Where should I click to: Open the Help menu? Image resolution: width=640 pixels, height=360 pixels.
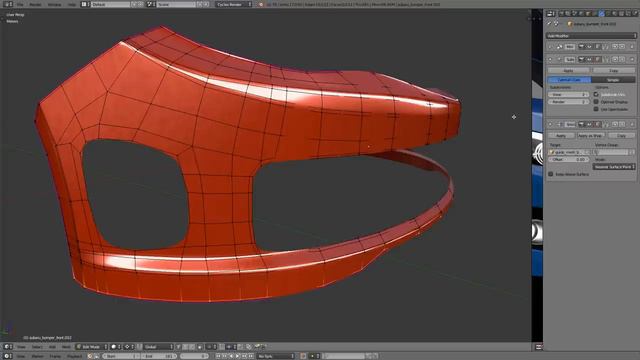click(72, 4)
